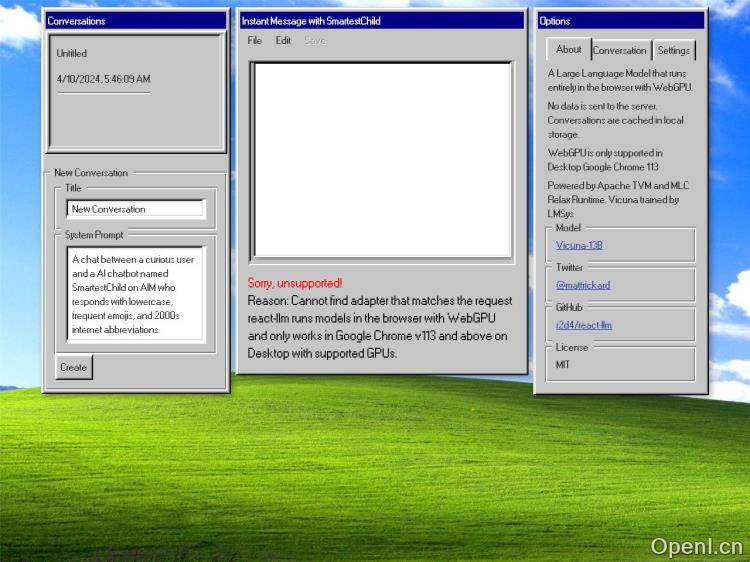
Task: Open the Settings tab
Action: click(x=674, y=50)
